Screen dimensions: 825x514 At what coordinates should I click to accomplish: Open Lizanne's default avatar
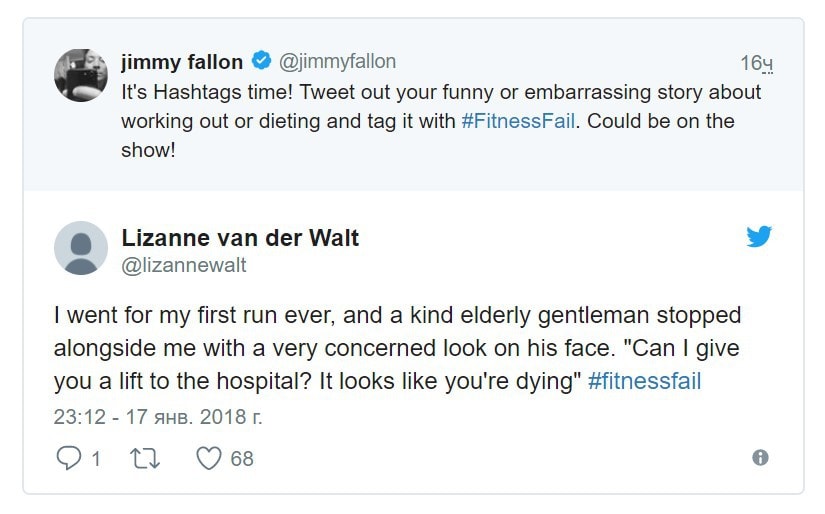(x=81, y=248)
